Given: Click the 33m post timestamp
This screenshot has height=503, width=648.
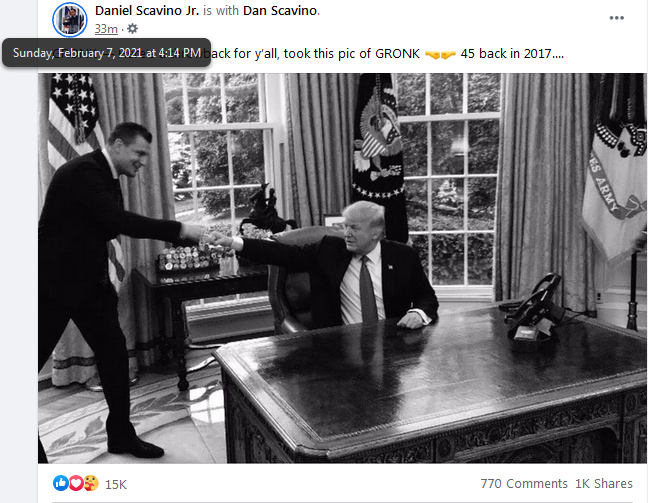Looking at the screenshot, I should pos(106,29).
